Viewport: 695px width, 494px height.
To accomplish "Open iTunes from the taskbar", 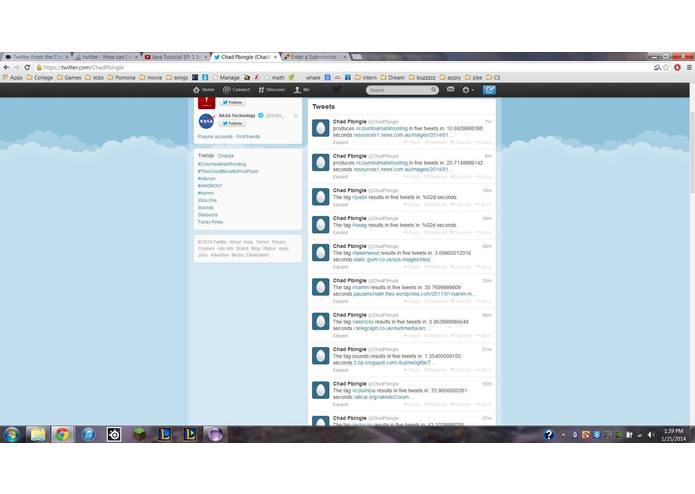I will point(88,435).
